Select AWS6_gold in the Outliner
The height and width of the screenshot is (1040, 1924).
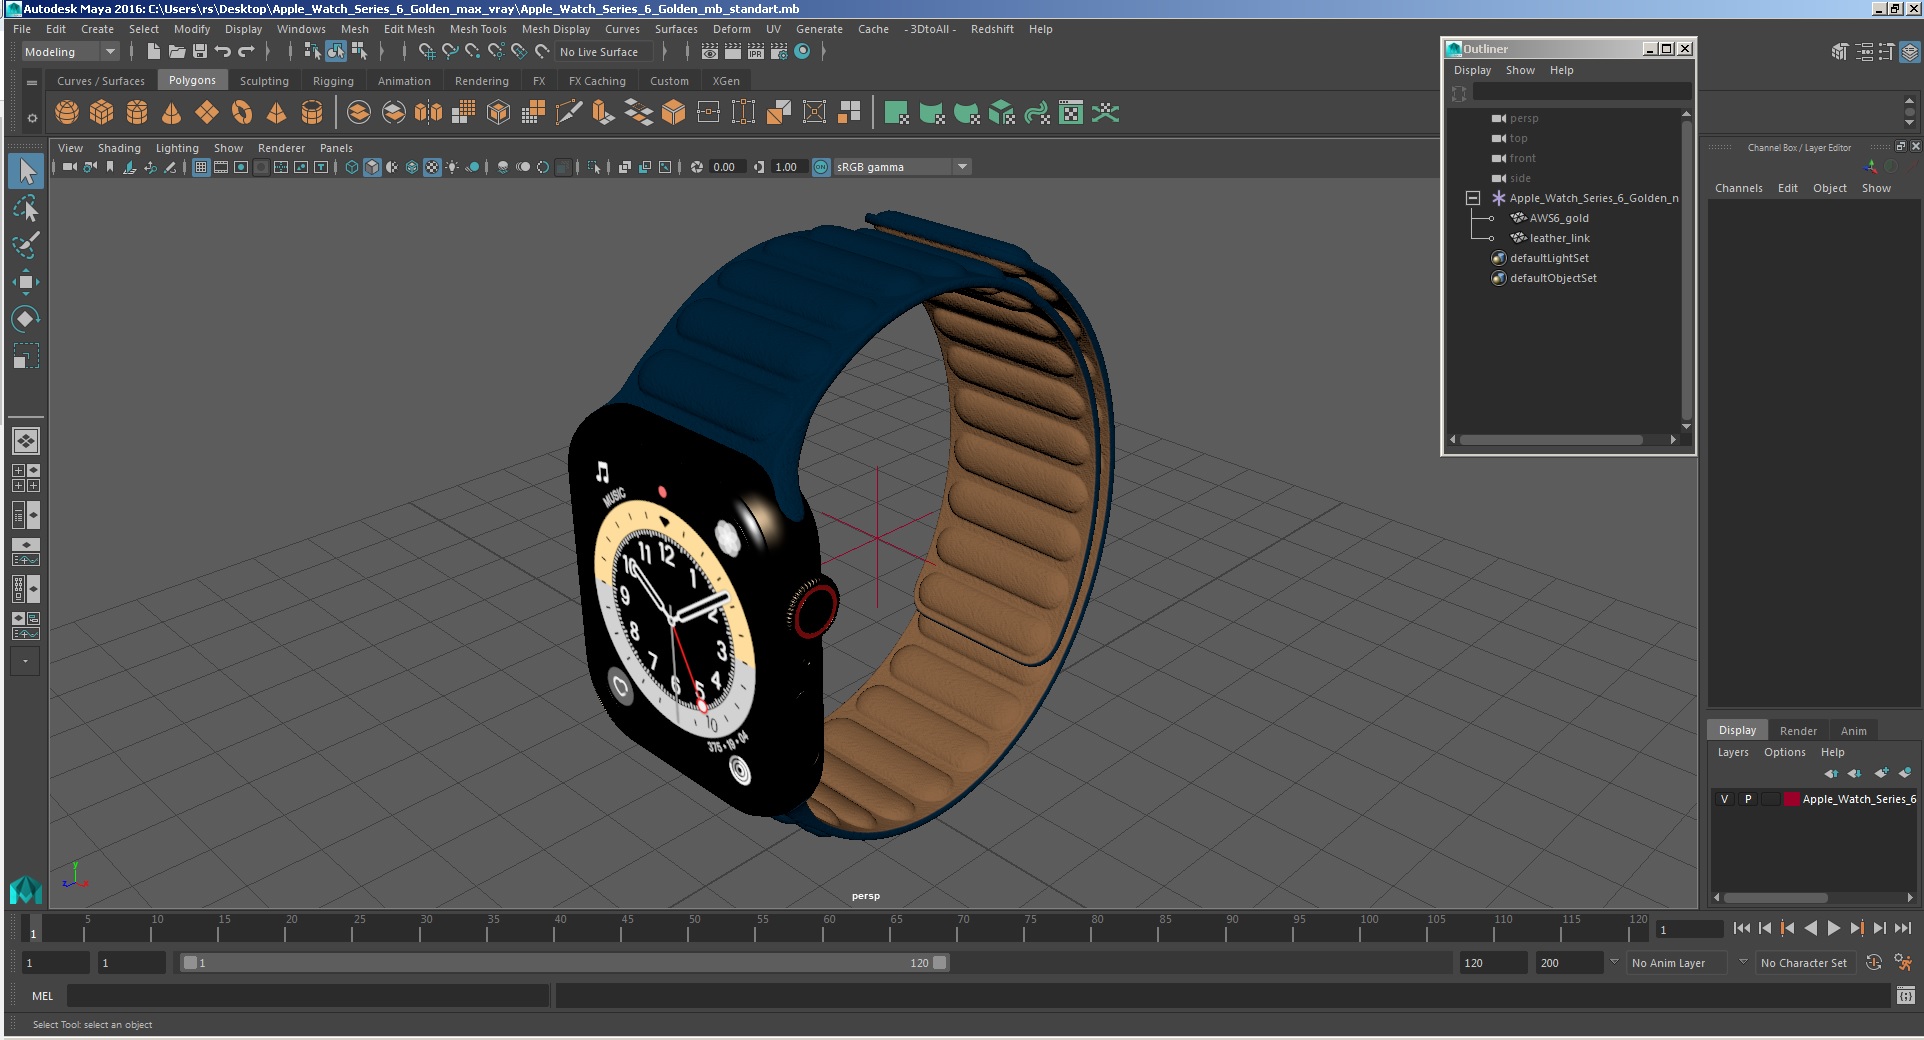pyautogui.click(x=1558, y=218)
